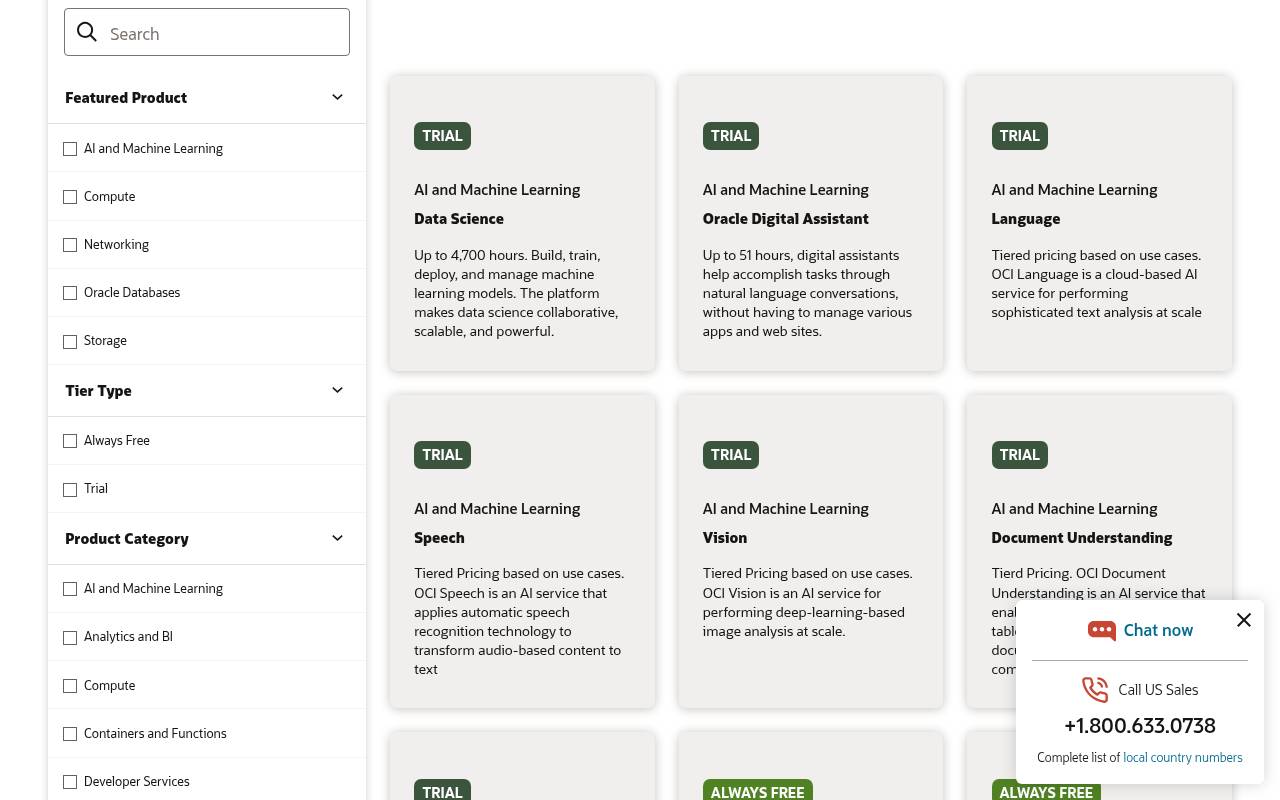Collapse the Featured Product section chevron
Viewport: 1280px width, 800px height.
tap(337, 97)
